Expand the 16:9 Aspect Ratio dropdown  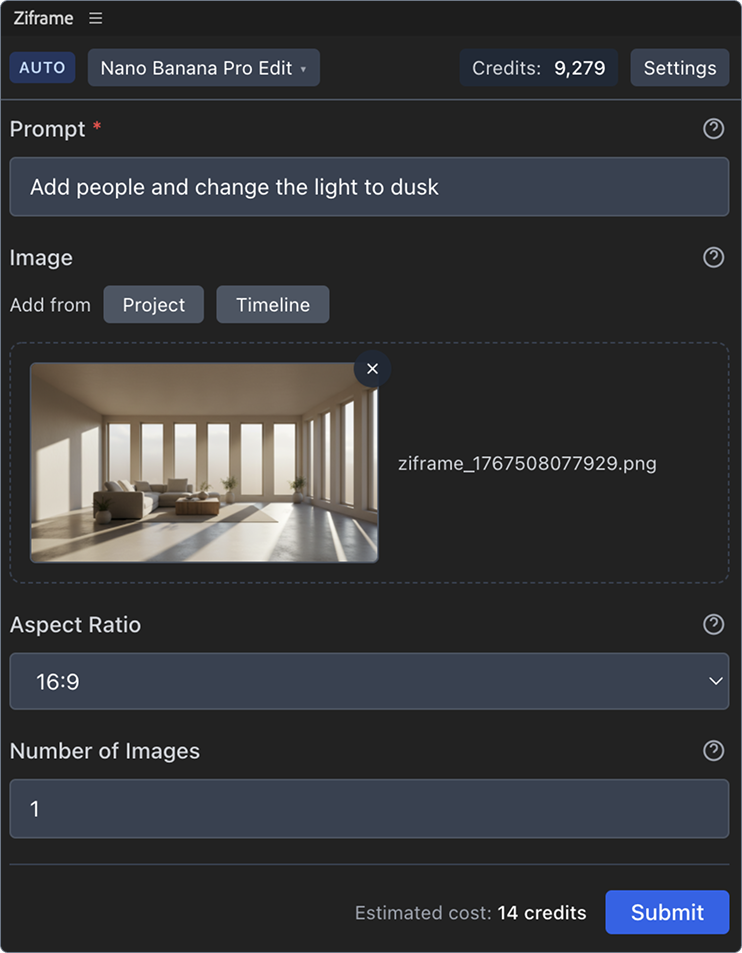(369, 682)
